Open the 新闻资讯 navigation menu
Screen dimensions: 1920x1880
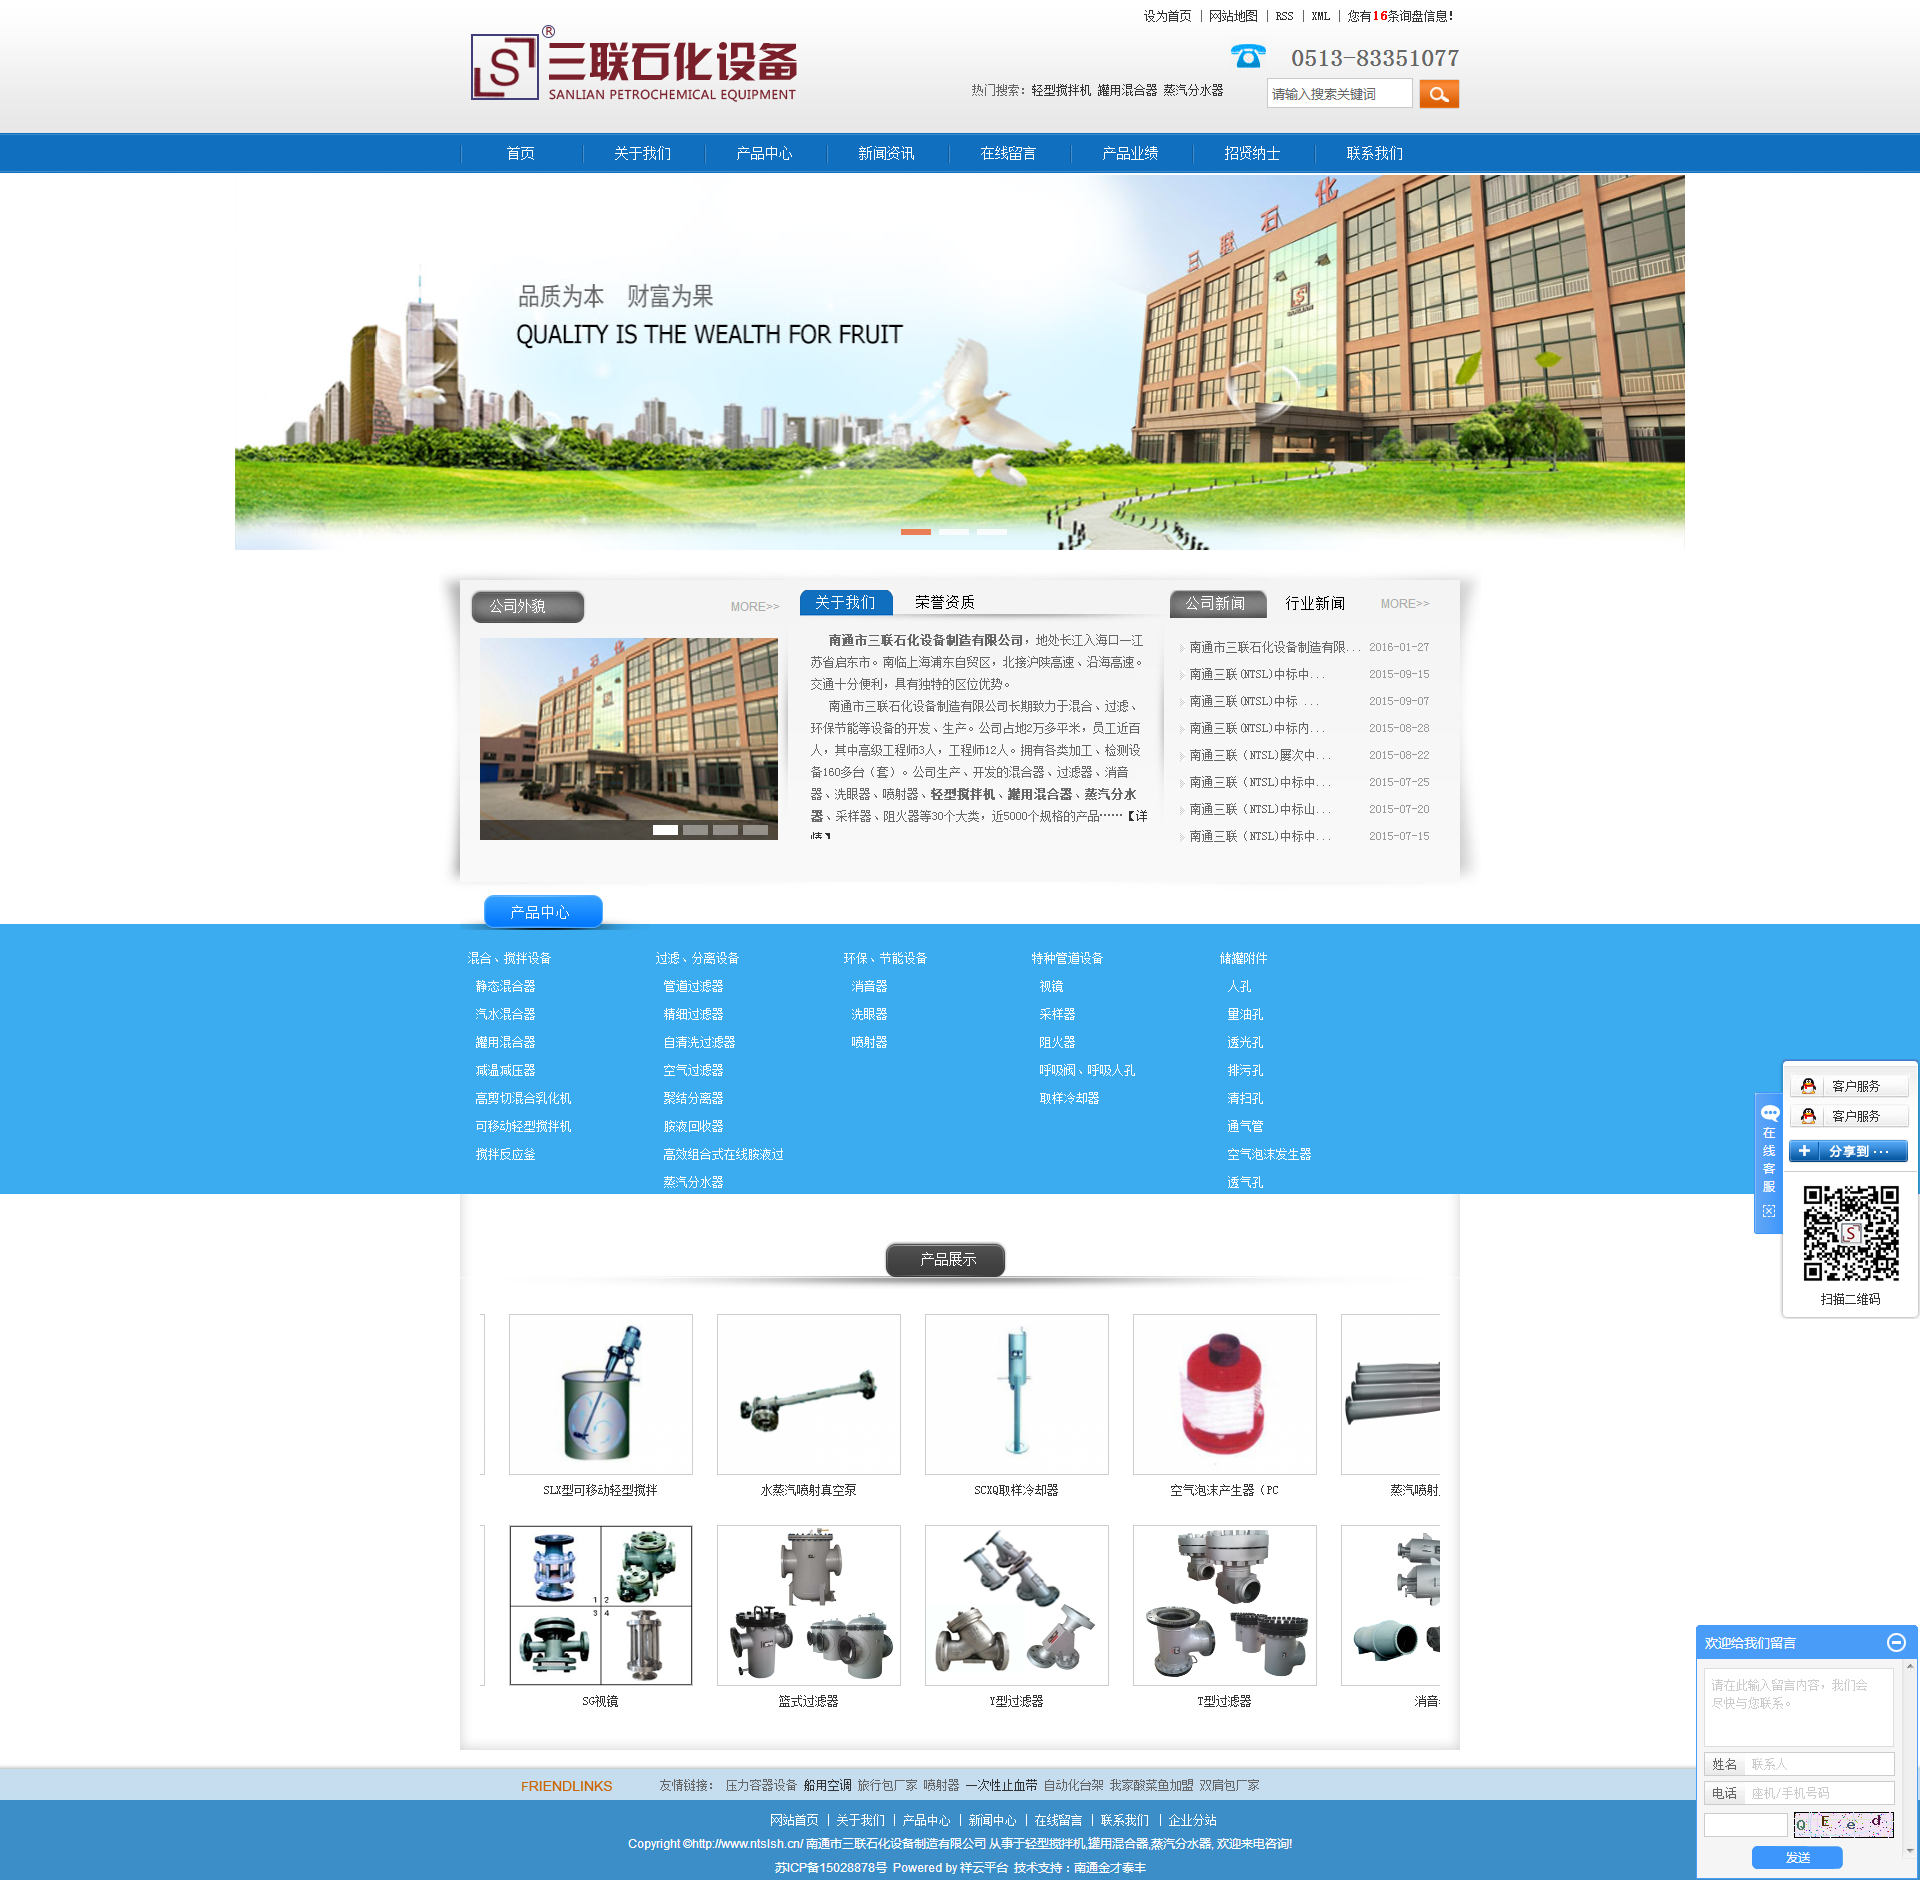pos(886,153)
